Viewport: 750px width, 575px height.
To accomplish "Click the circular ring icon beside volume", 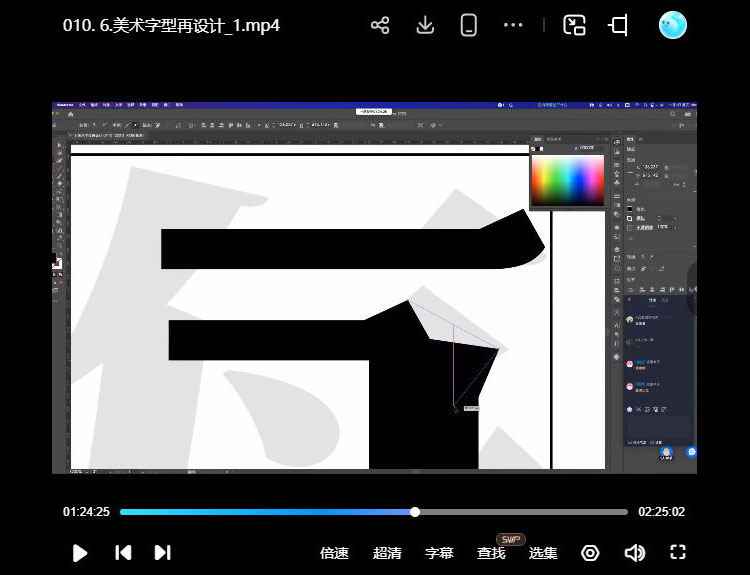I will (x=590, y=553).
